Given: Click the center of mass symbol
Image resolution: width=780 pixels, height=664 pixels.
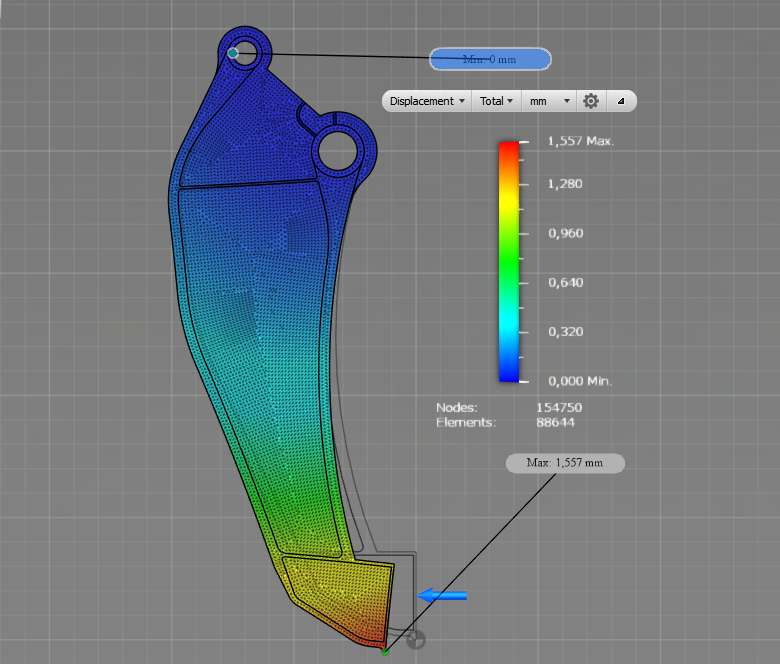Looking at the screenshot, I should [x=415, y=640].
